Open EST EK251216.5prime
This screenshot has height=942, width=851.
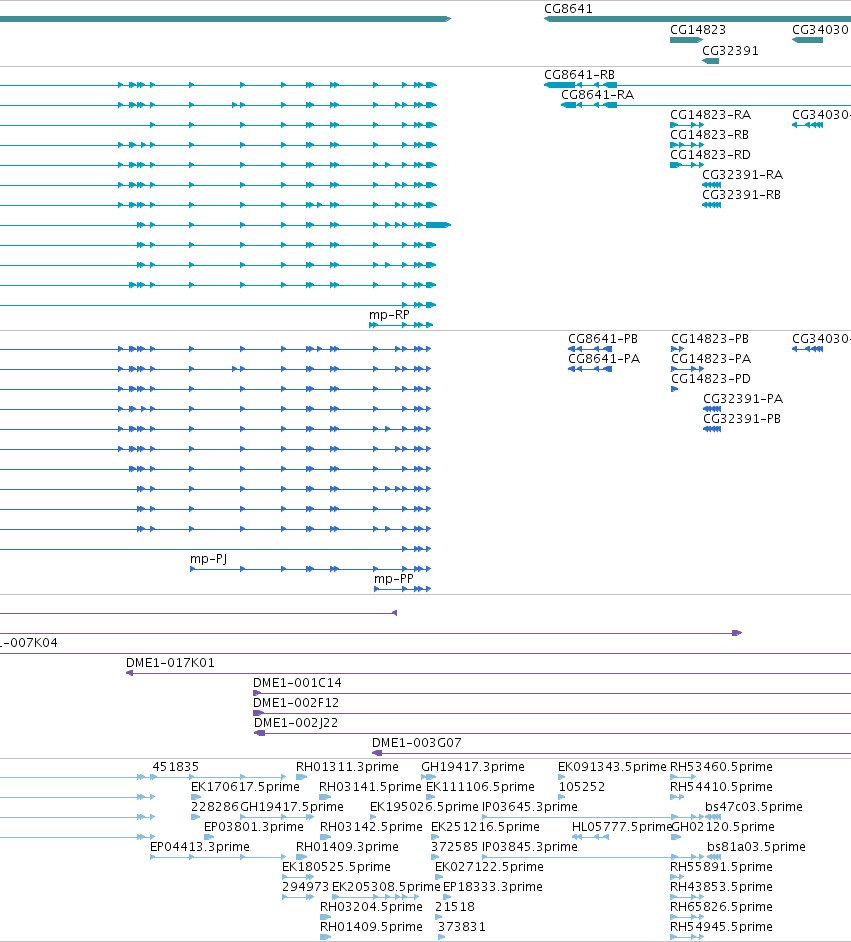(485, 827)
